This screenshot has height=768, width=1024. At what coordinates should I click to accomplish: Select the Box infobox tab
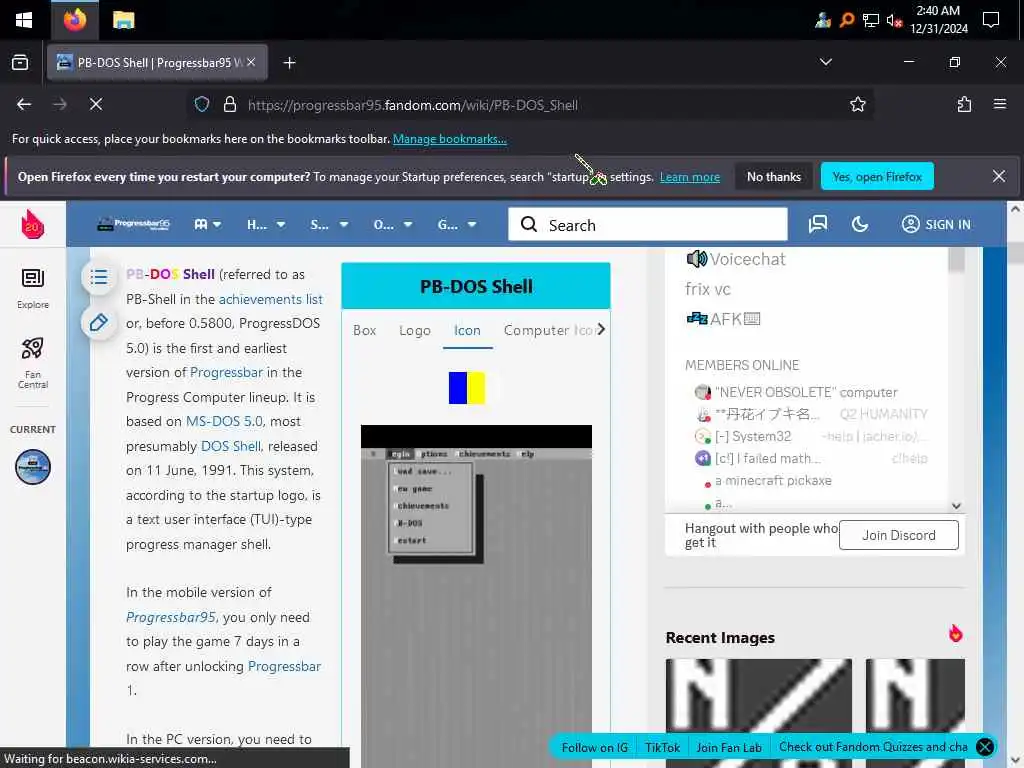(x=364, y=330)
